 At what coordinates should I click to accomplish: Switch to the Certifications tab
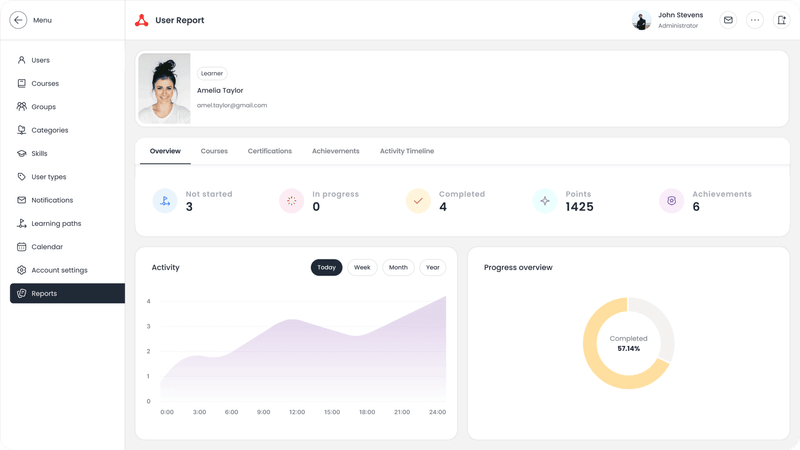270,151
